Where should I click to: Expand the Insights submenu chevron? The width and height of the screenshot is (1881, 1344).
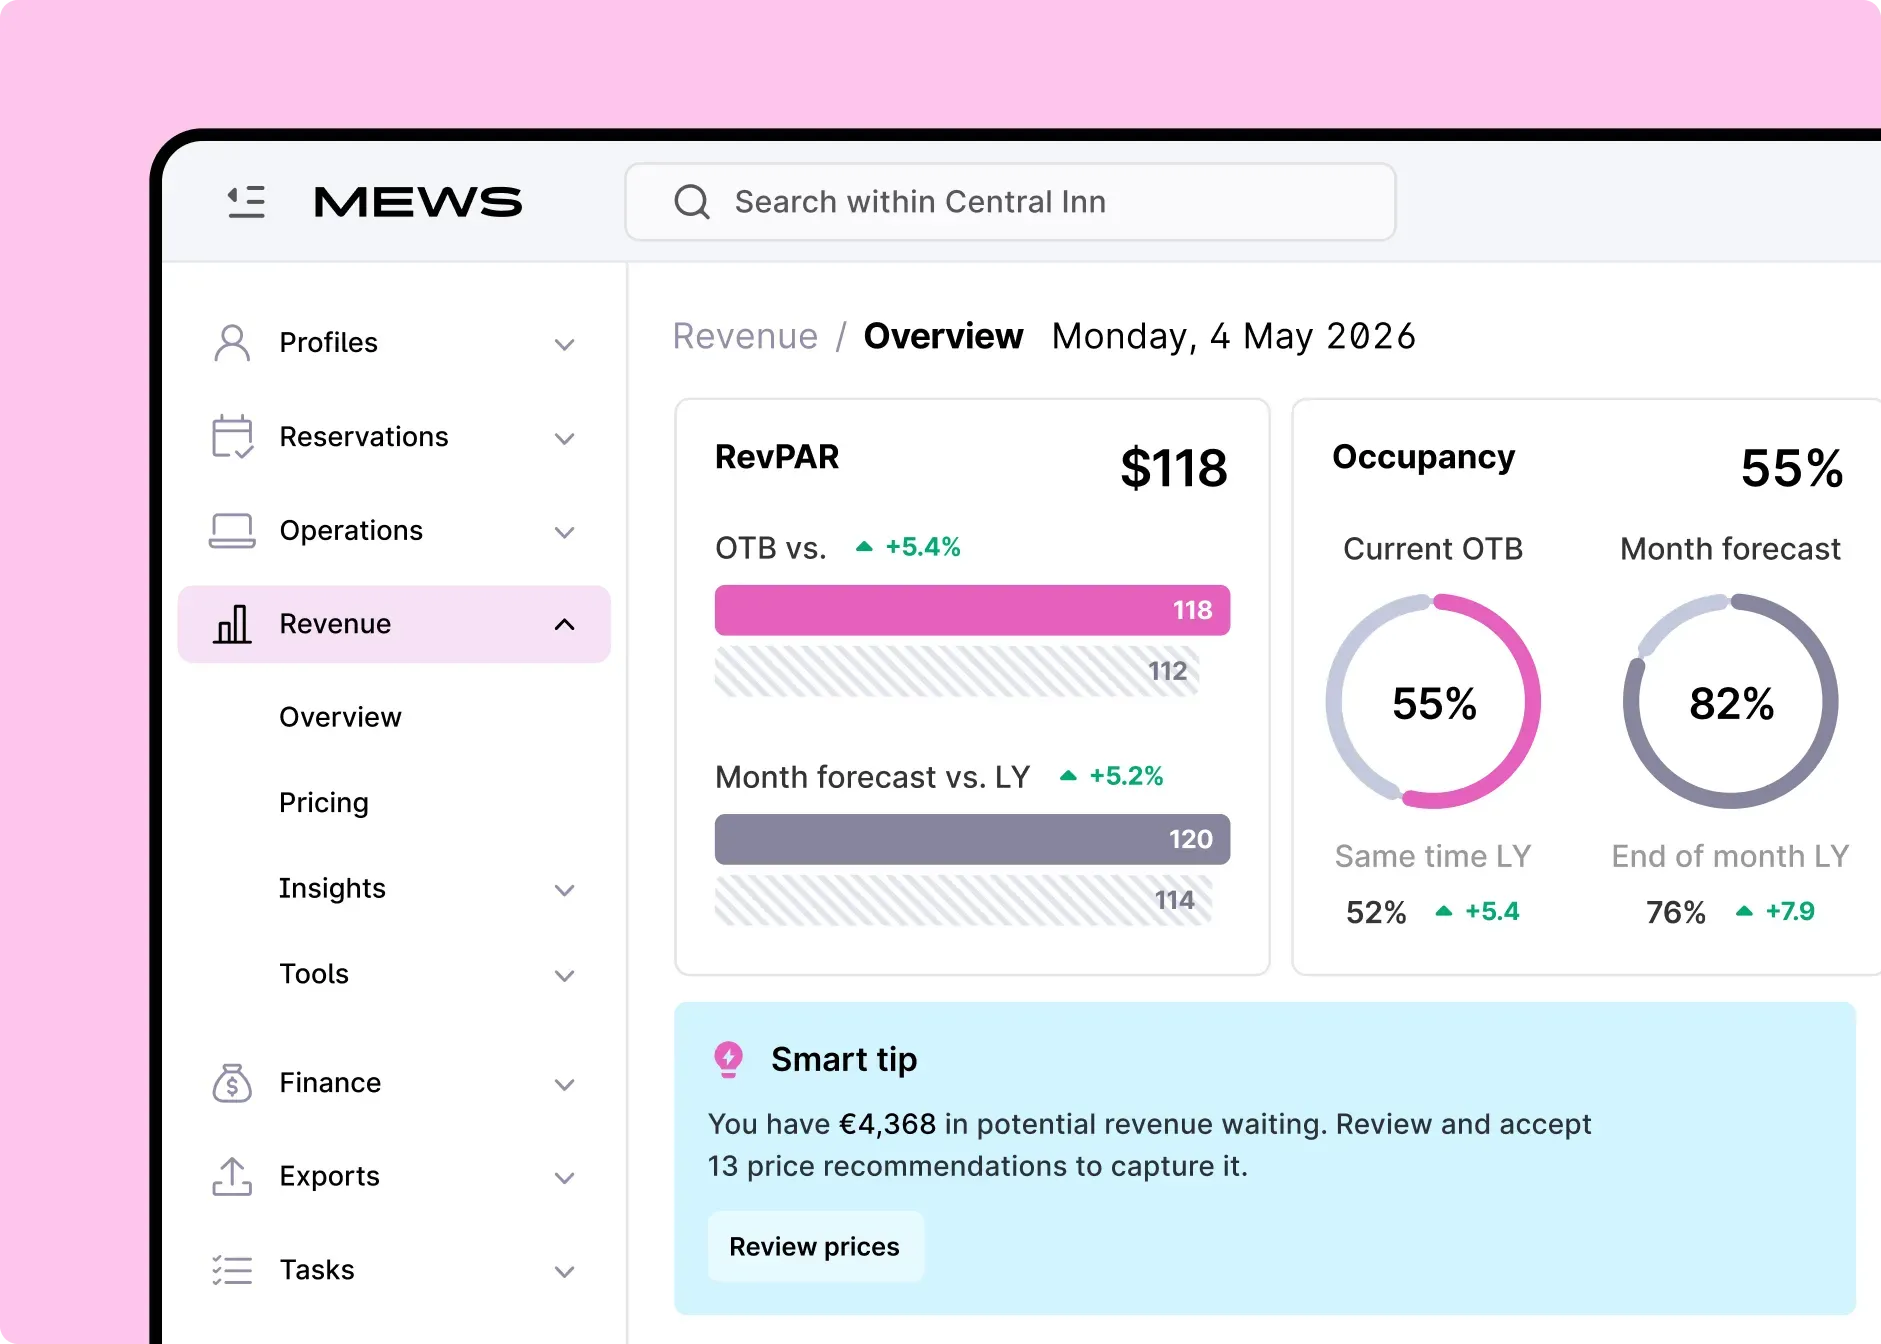(565, 890)
